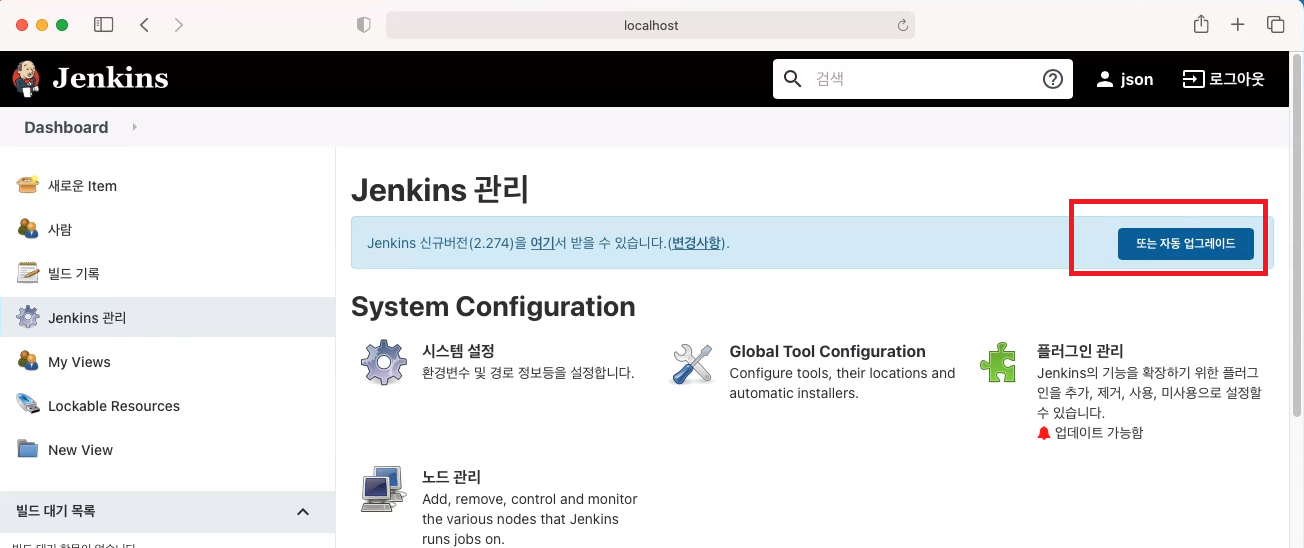Focus the 검색 search input field
The width and height of the screenshot is (1304, 548).
tap(923, 79)
